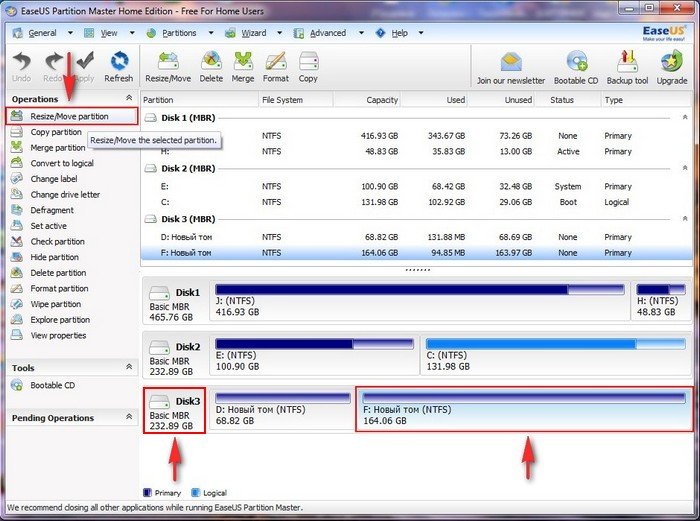The image size is (700, 521).
Task: Select F: Новый том row in list
Action: tap(416, 253)
